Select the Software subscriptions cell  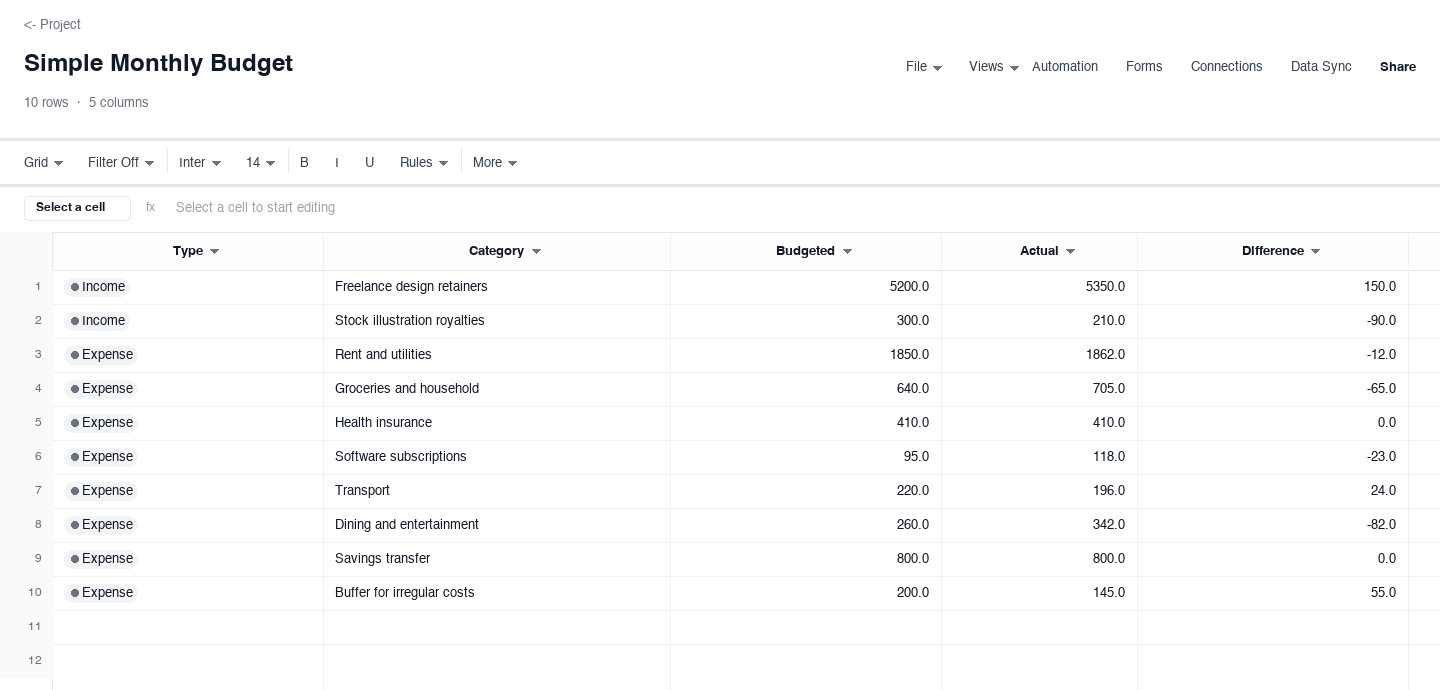click(x=497, y=457)
